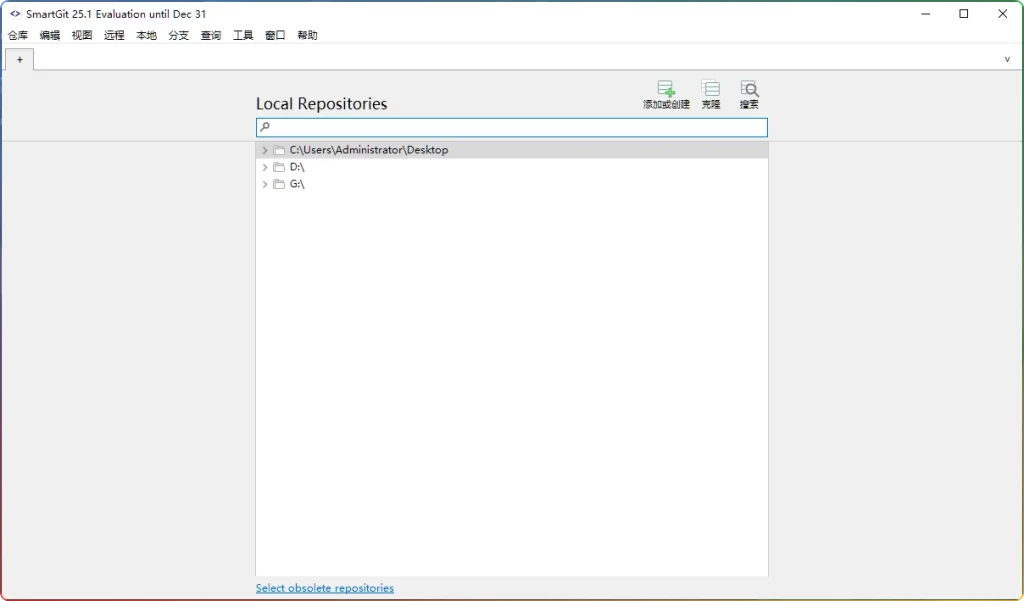Viewport: 1024px width, 601px height.
Task: Expand the G:\ tree entry
Action: [x=264, y=183]
